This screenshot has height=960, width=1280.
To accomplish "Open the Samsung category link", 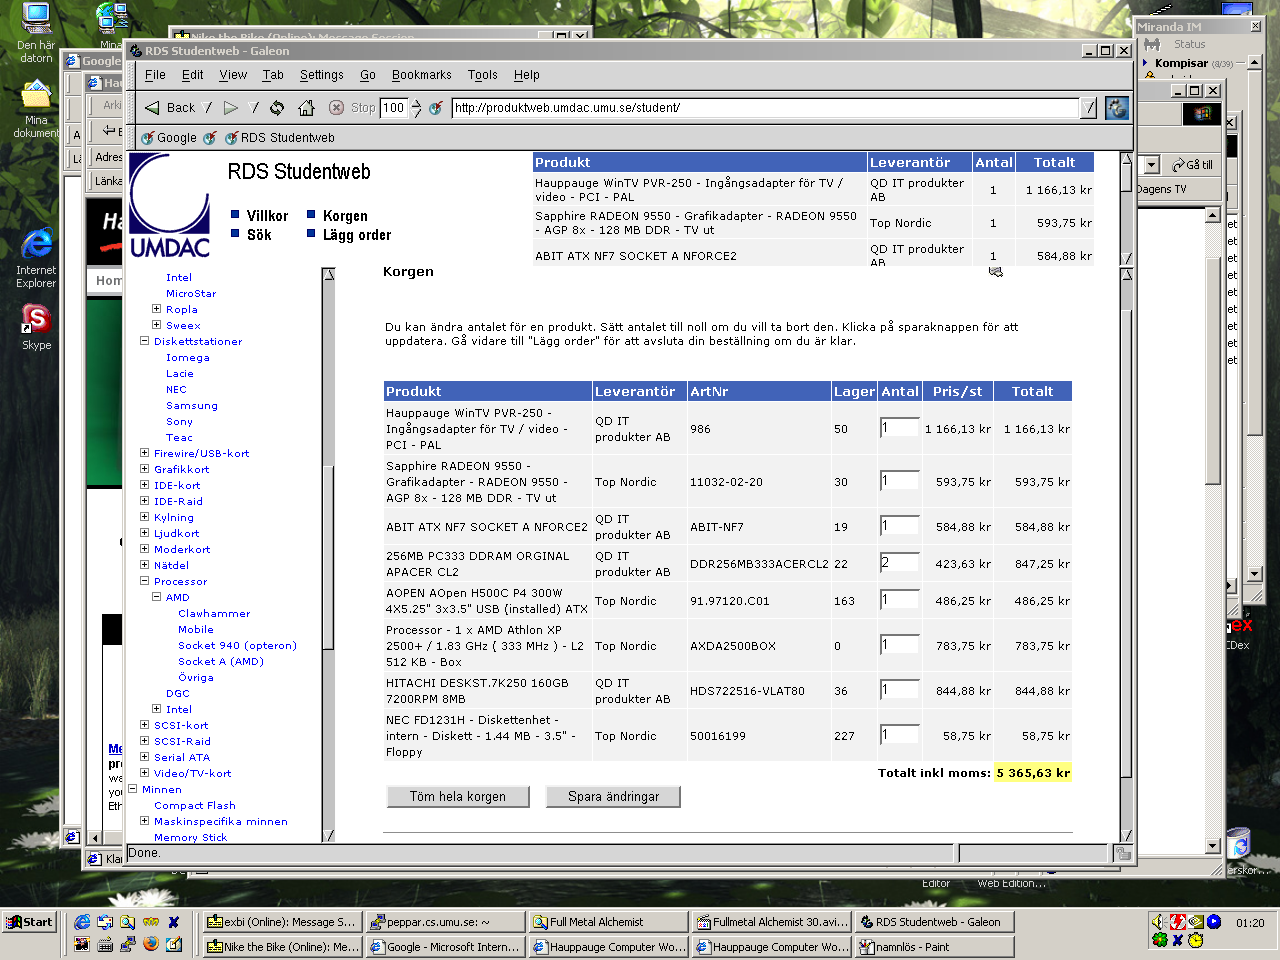I will coord(192,405).
